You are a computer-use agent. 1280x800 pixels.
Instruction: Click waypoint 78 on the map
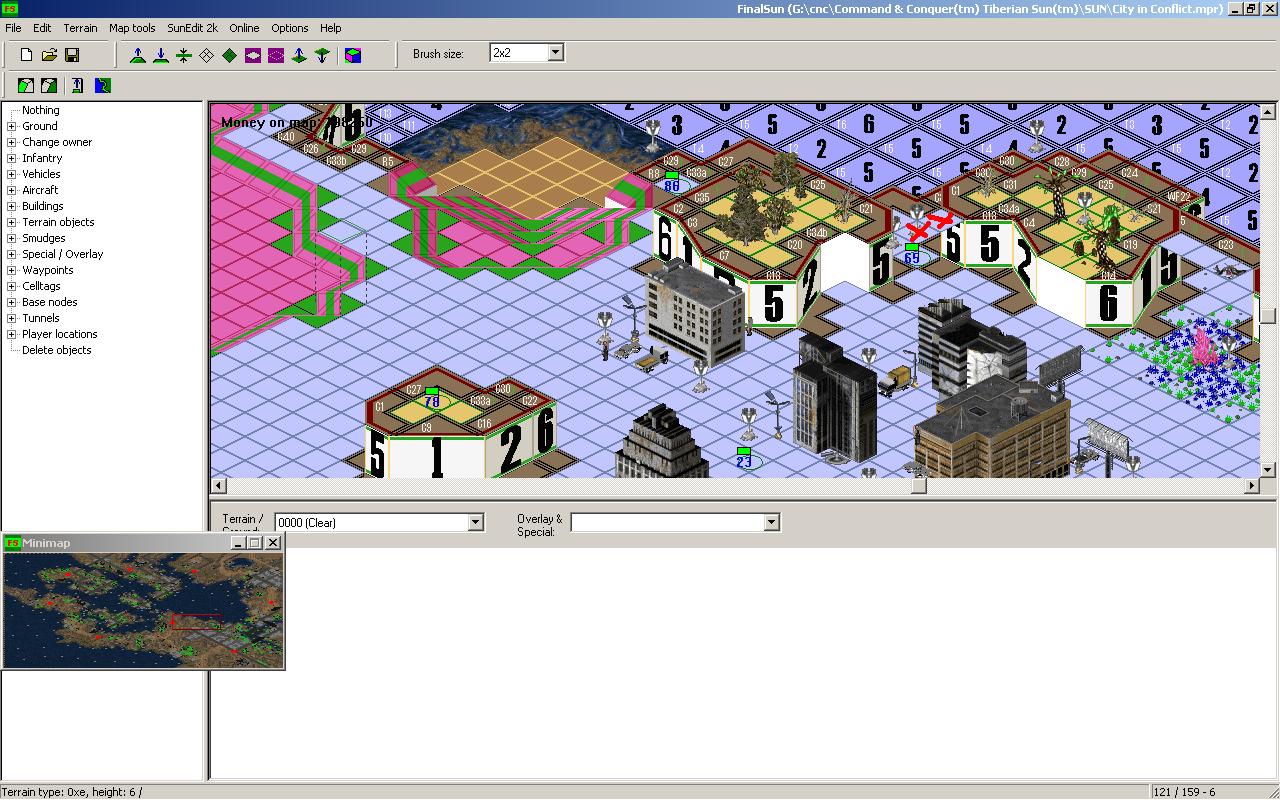click(x=432, y=398)
